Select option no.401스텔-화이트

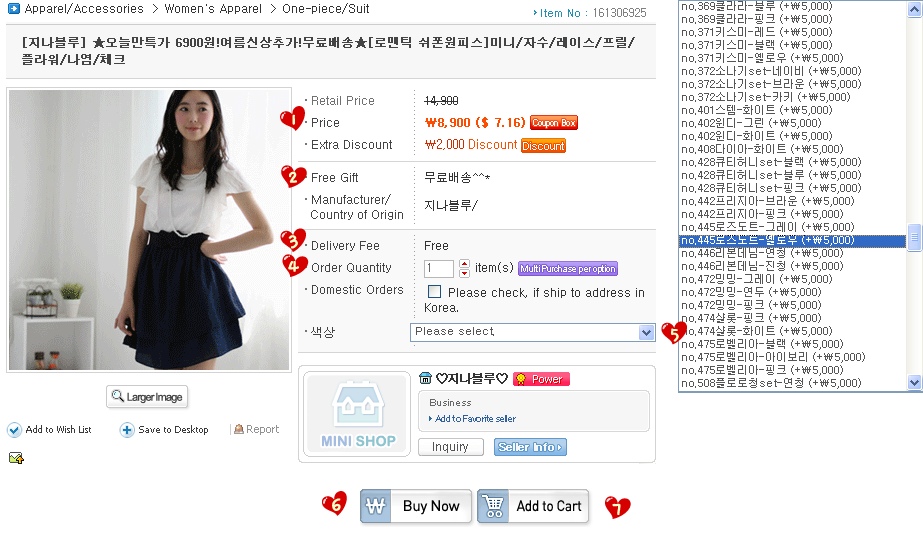coord(792,109)
